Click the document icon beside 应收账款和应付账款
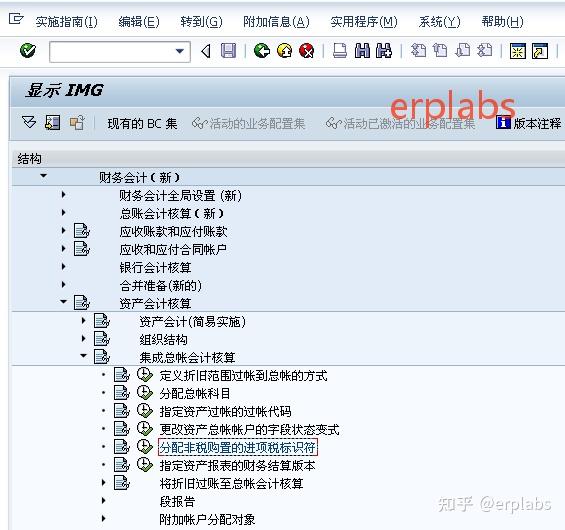565x530 pixels. click(81, 231)
